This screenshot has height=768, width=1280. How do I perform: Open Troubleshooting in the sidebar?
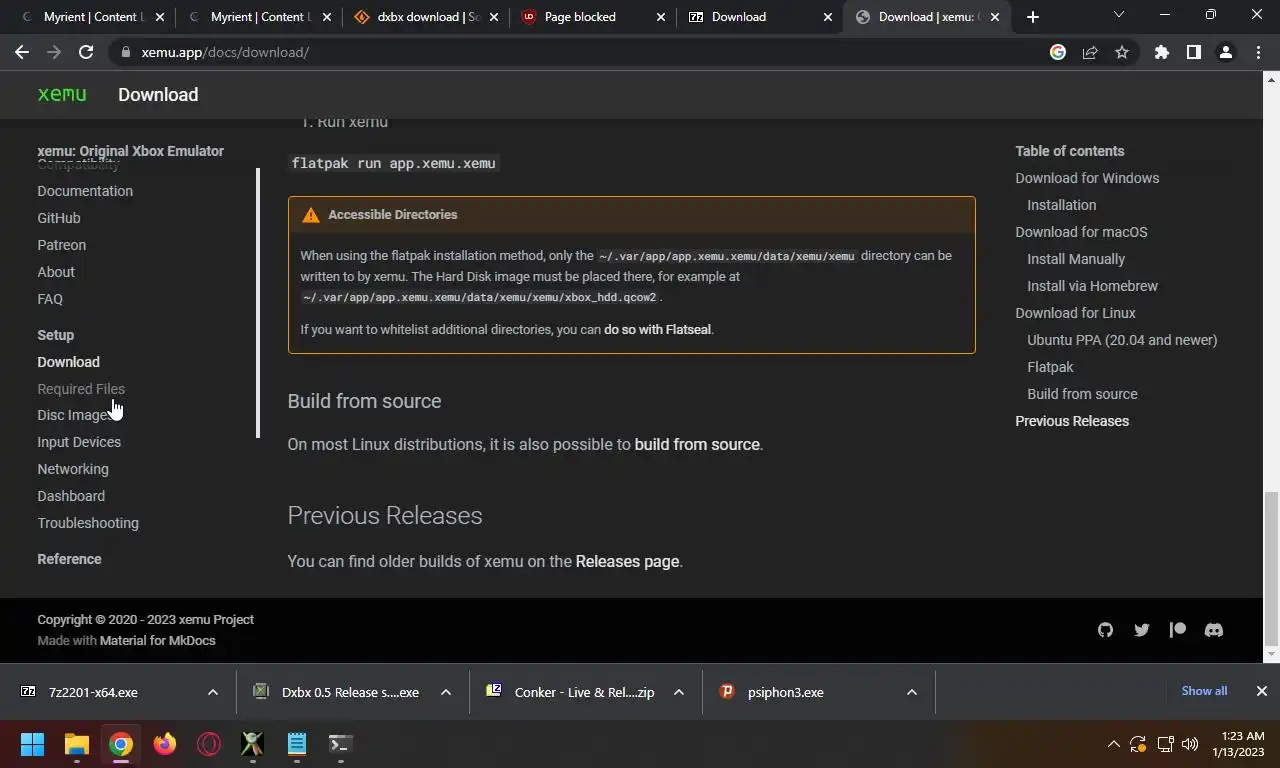88,523
